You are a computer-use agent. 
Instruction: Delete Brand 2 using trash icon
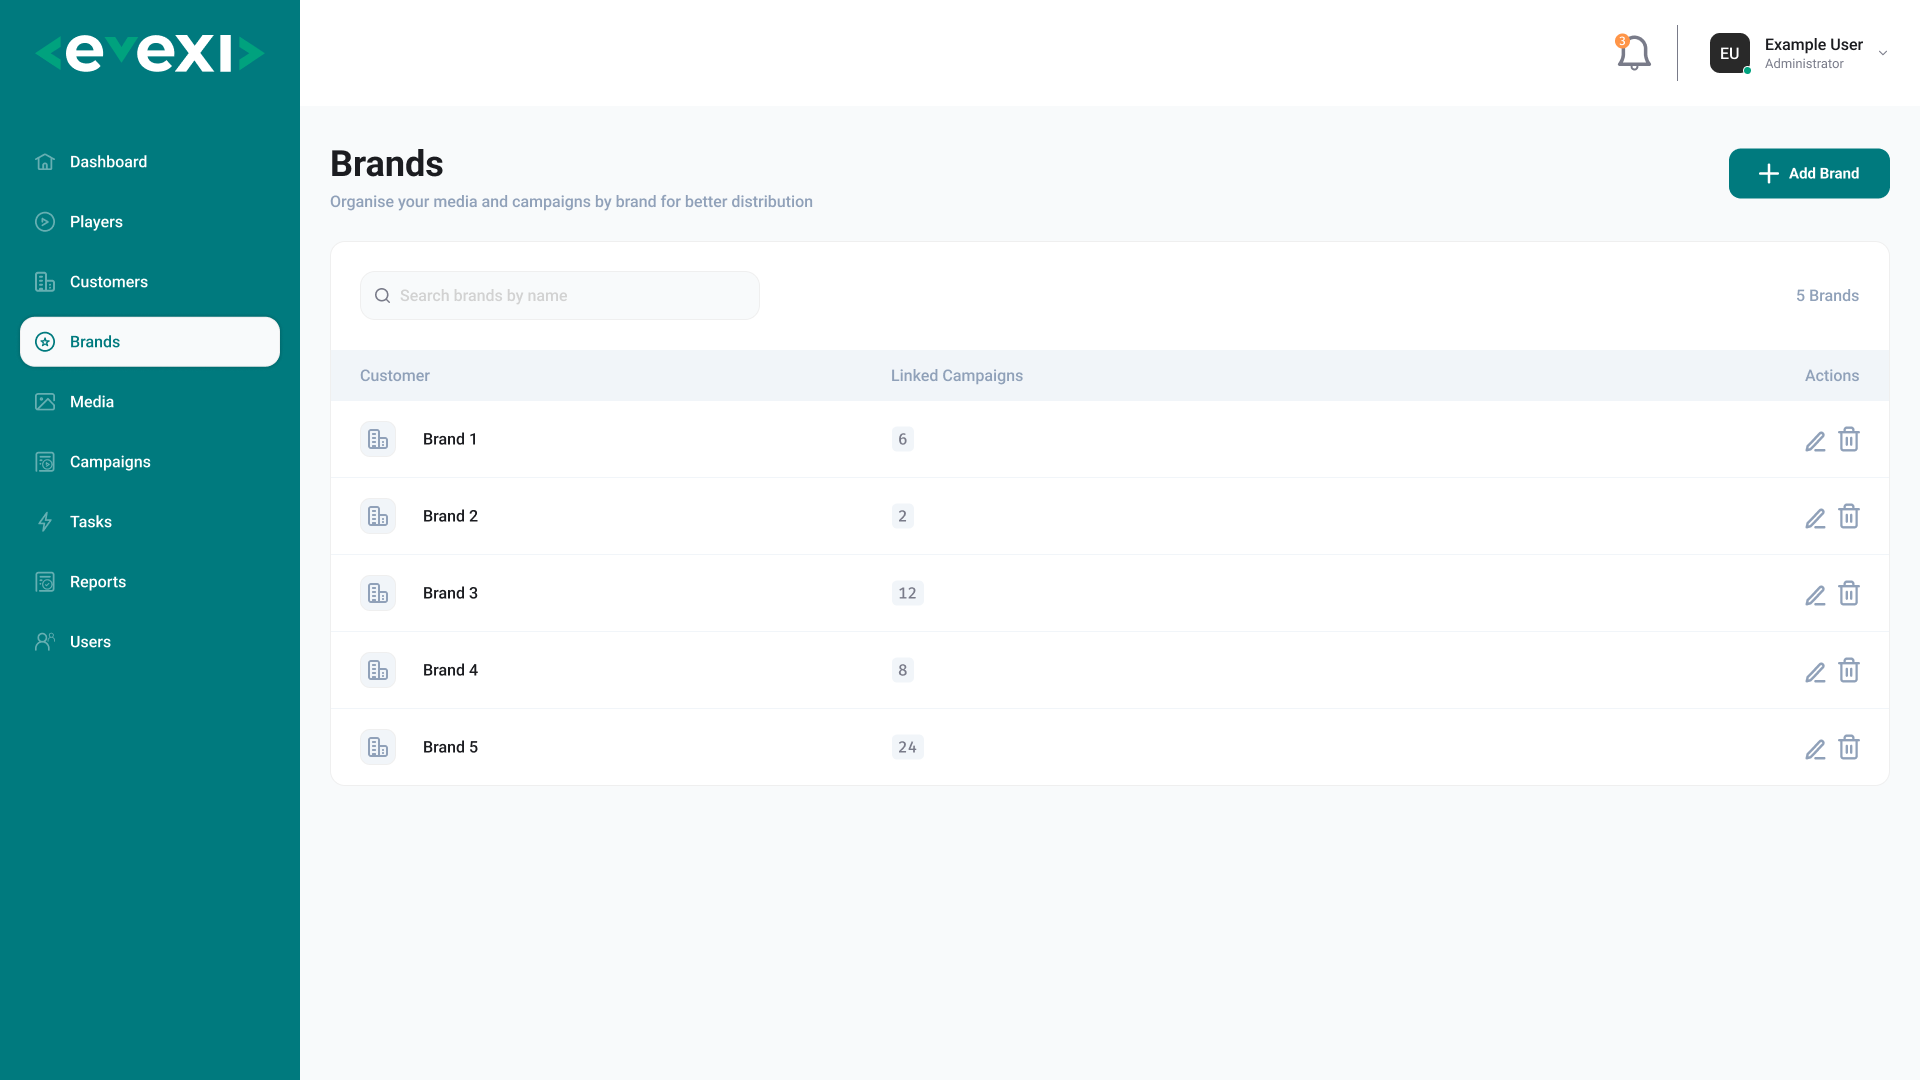(x=1849, y=516)
